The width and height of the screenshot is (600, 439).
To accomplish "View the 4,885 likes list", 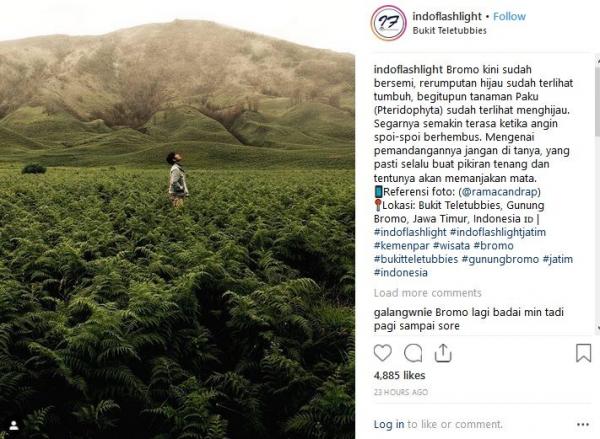I will 399,375.
